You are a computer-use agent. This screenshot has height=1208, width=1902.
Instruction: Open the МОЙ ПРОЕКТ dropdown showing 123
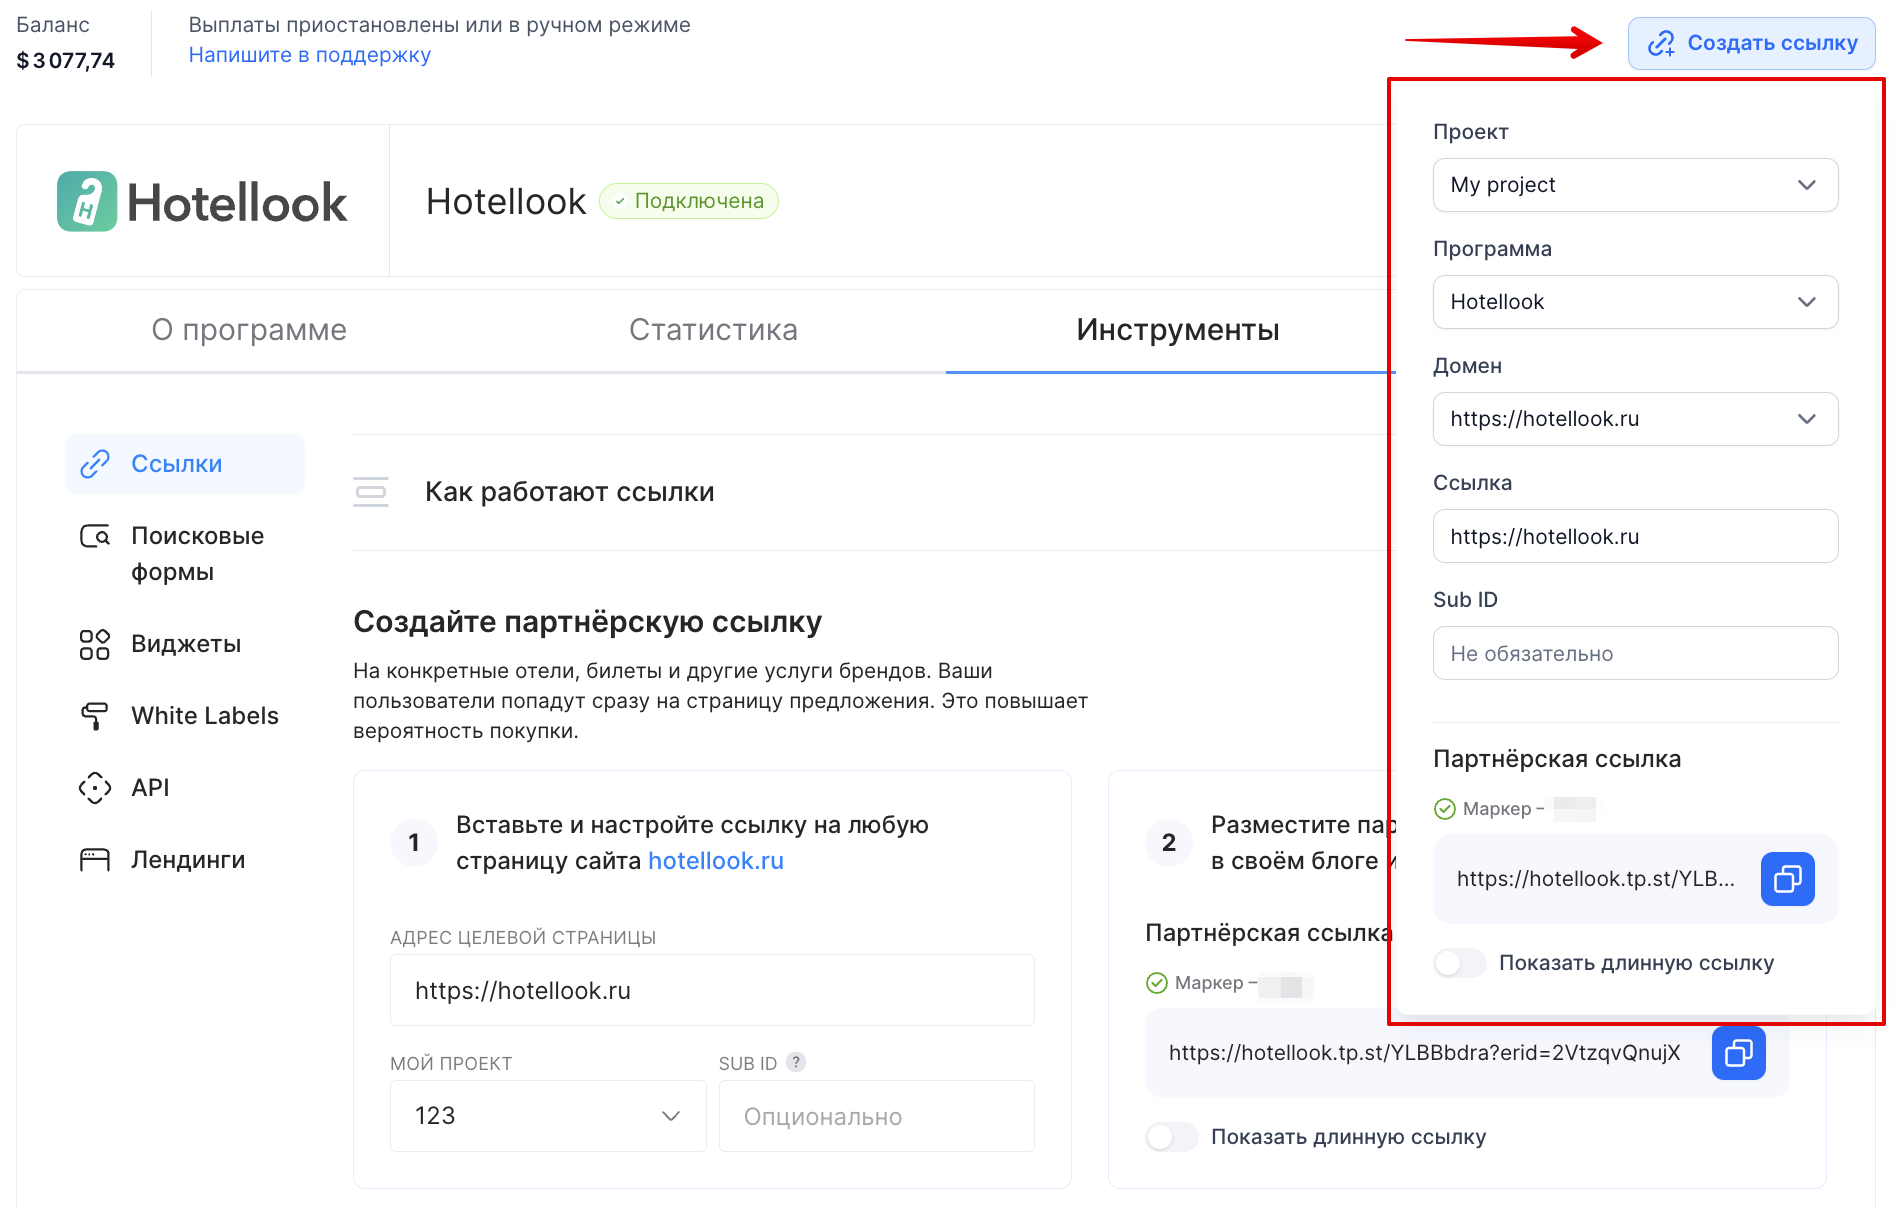[x=548, y=1116]
